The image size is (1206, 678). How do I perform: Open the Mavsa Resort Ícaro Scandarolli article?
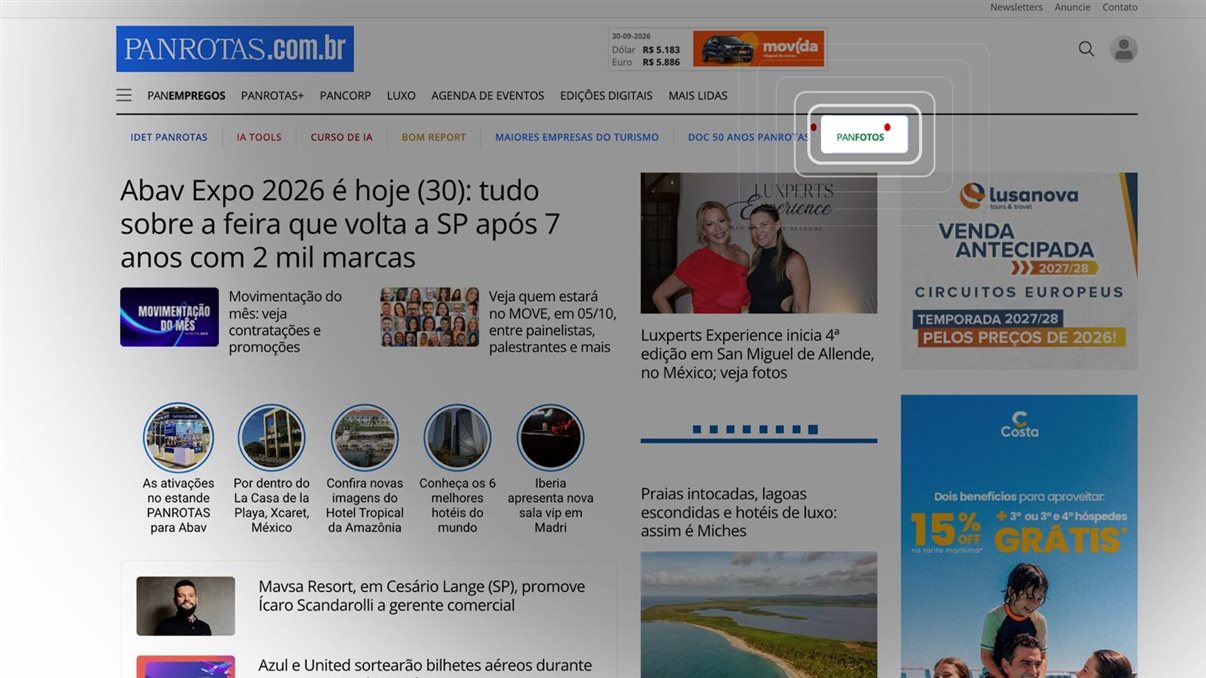tap(422, 596)
